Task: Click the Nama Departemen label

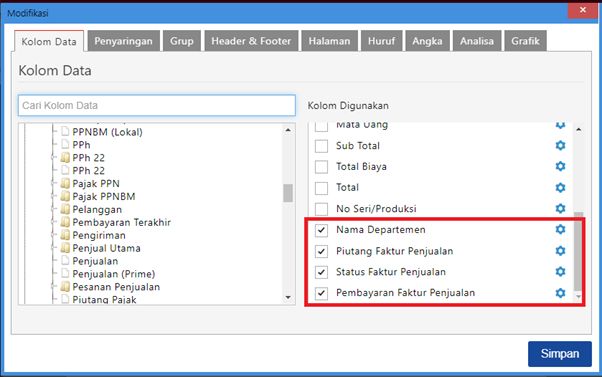Action: [x=381, y=230]
